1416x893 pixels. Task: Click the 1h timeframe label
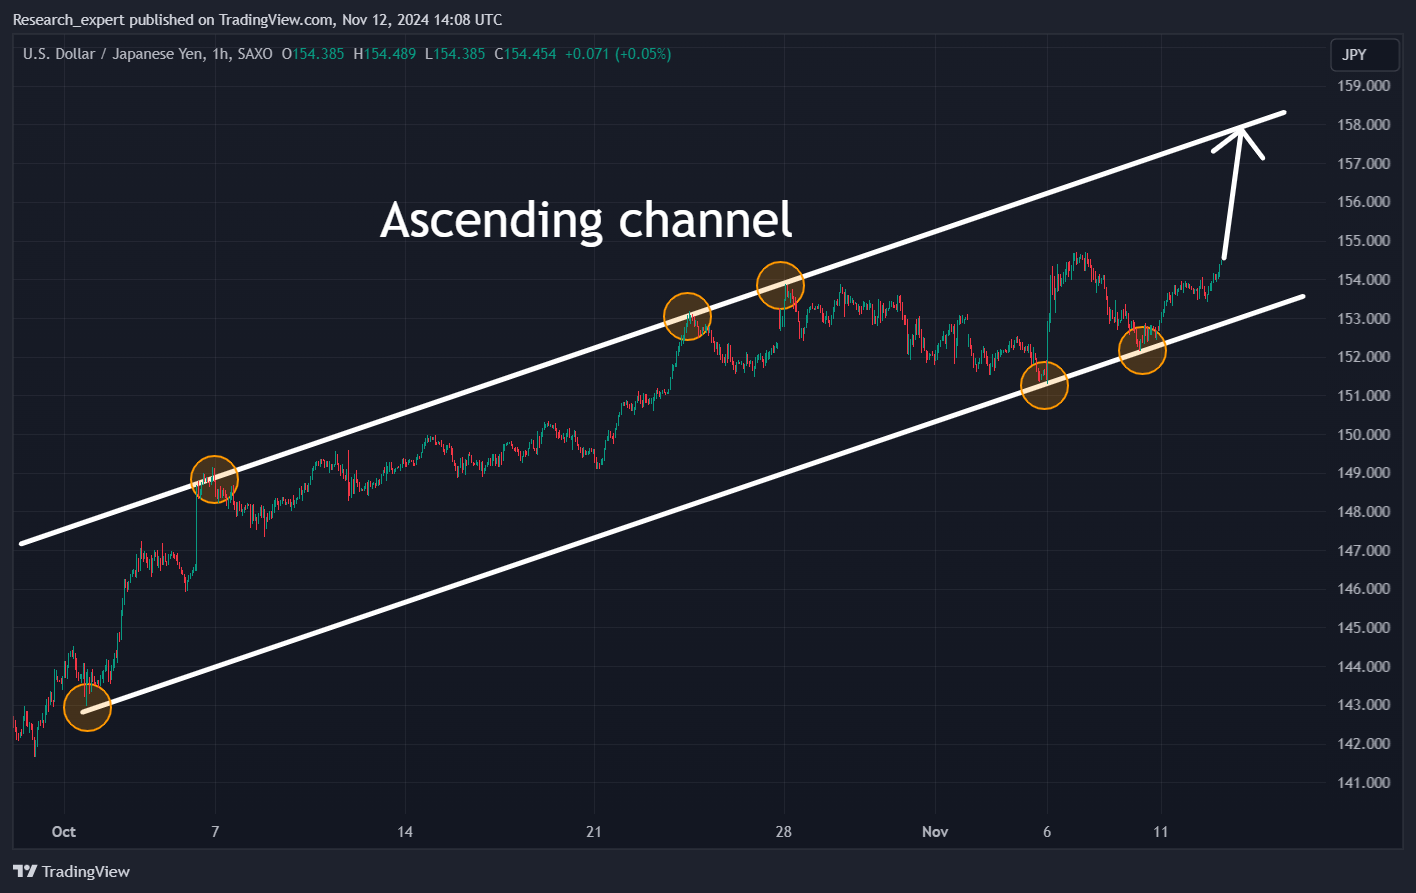coord(220,54)
